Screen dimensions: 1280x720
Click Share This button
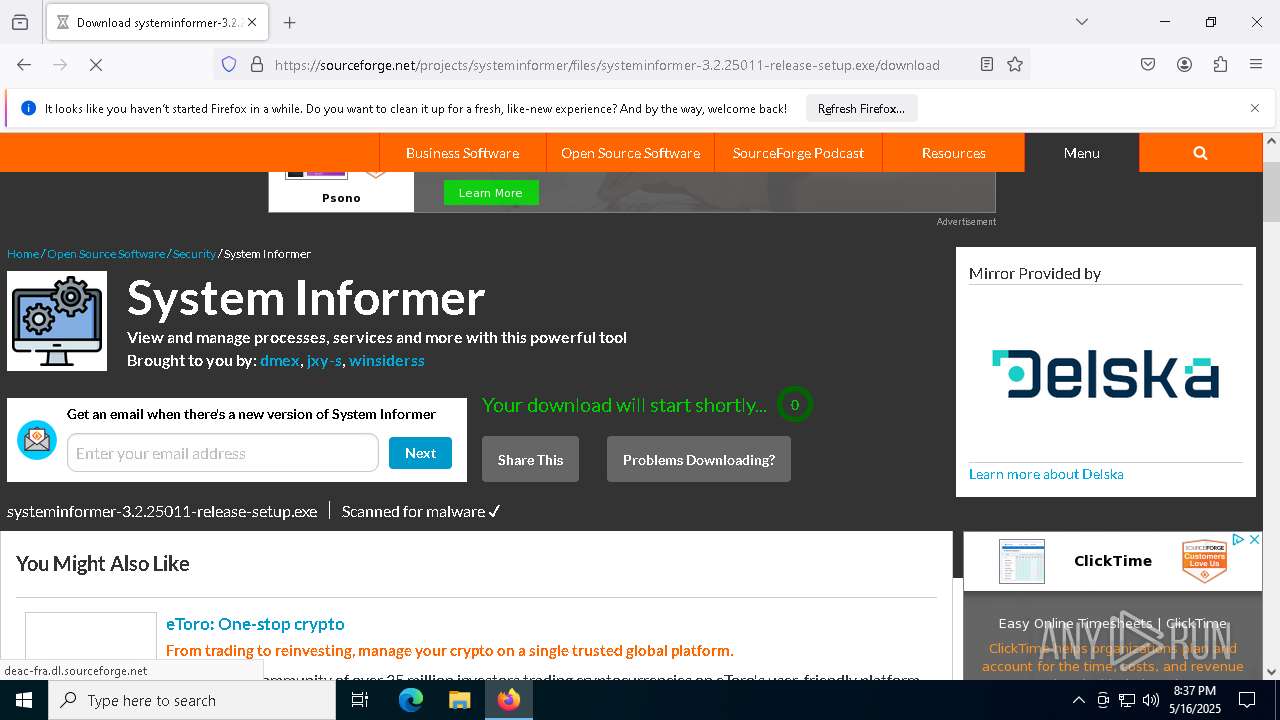pyautogui.click(x=530, y=460)
